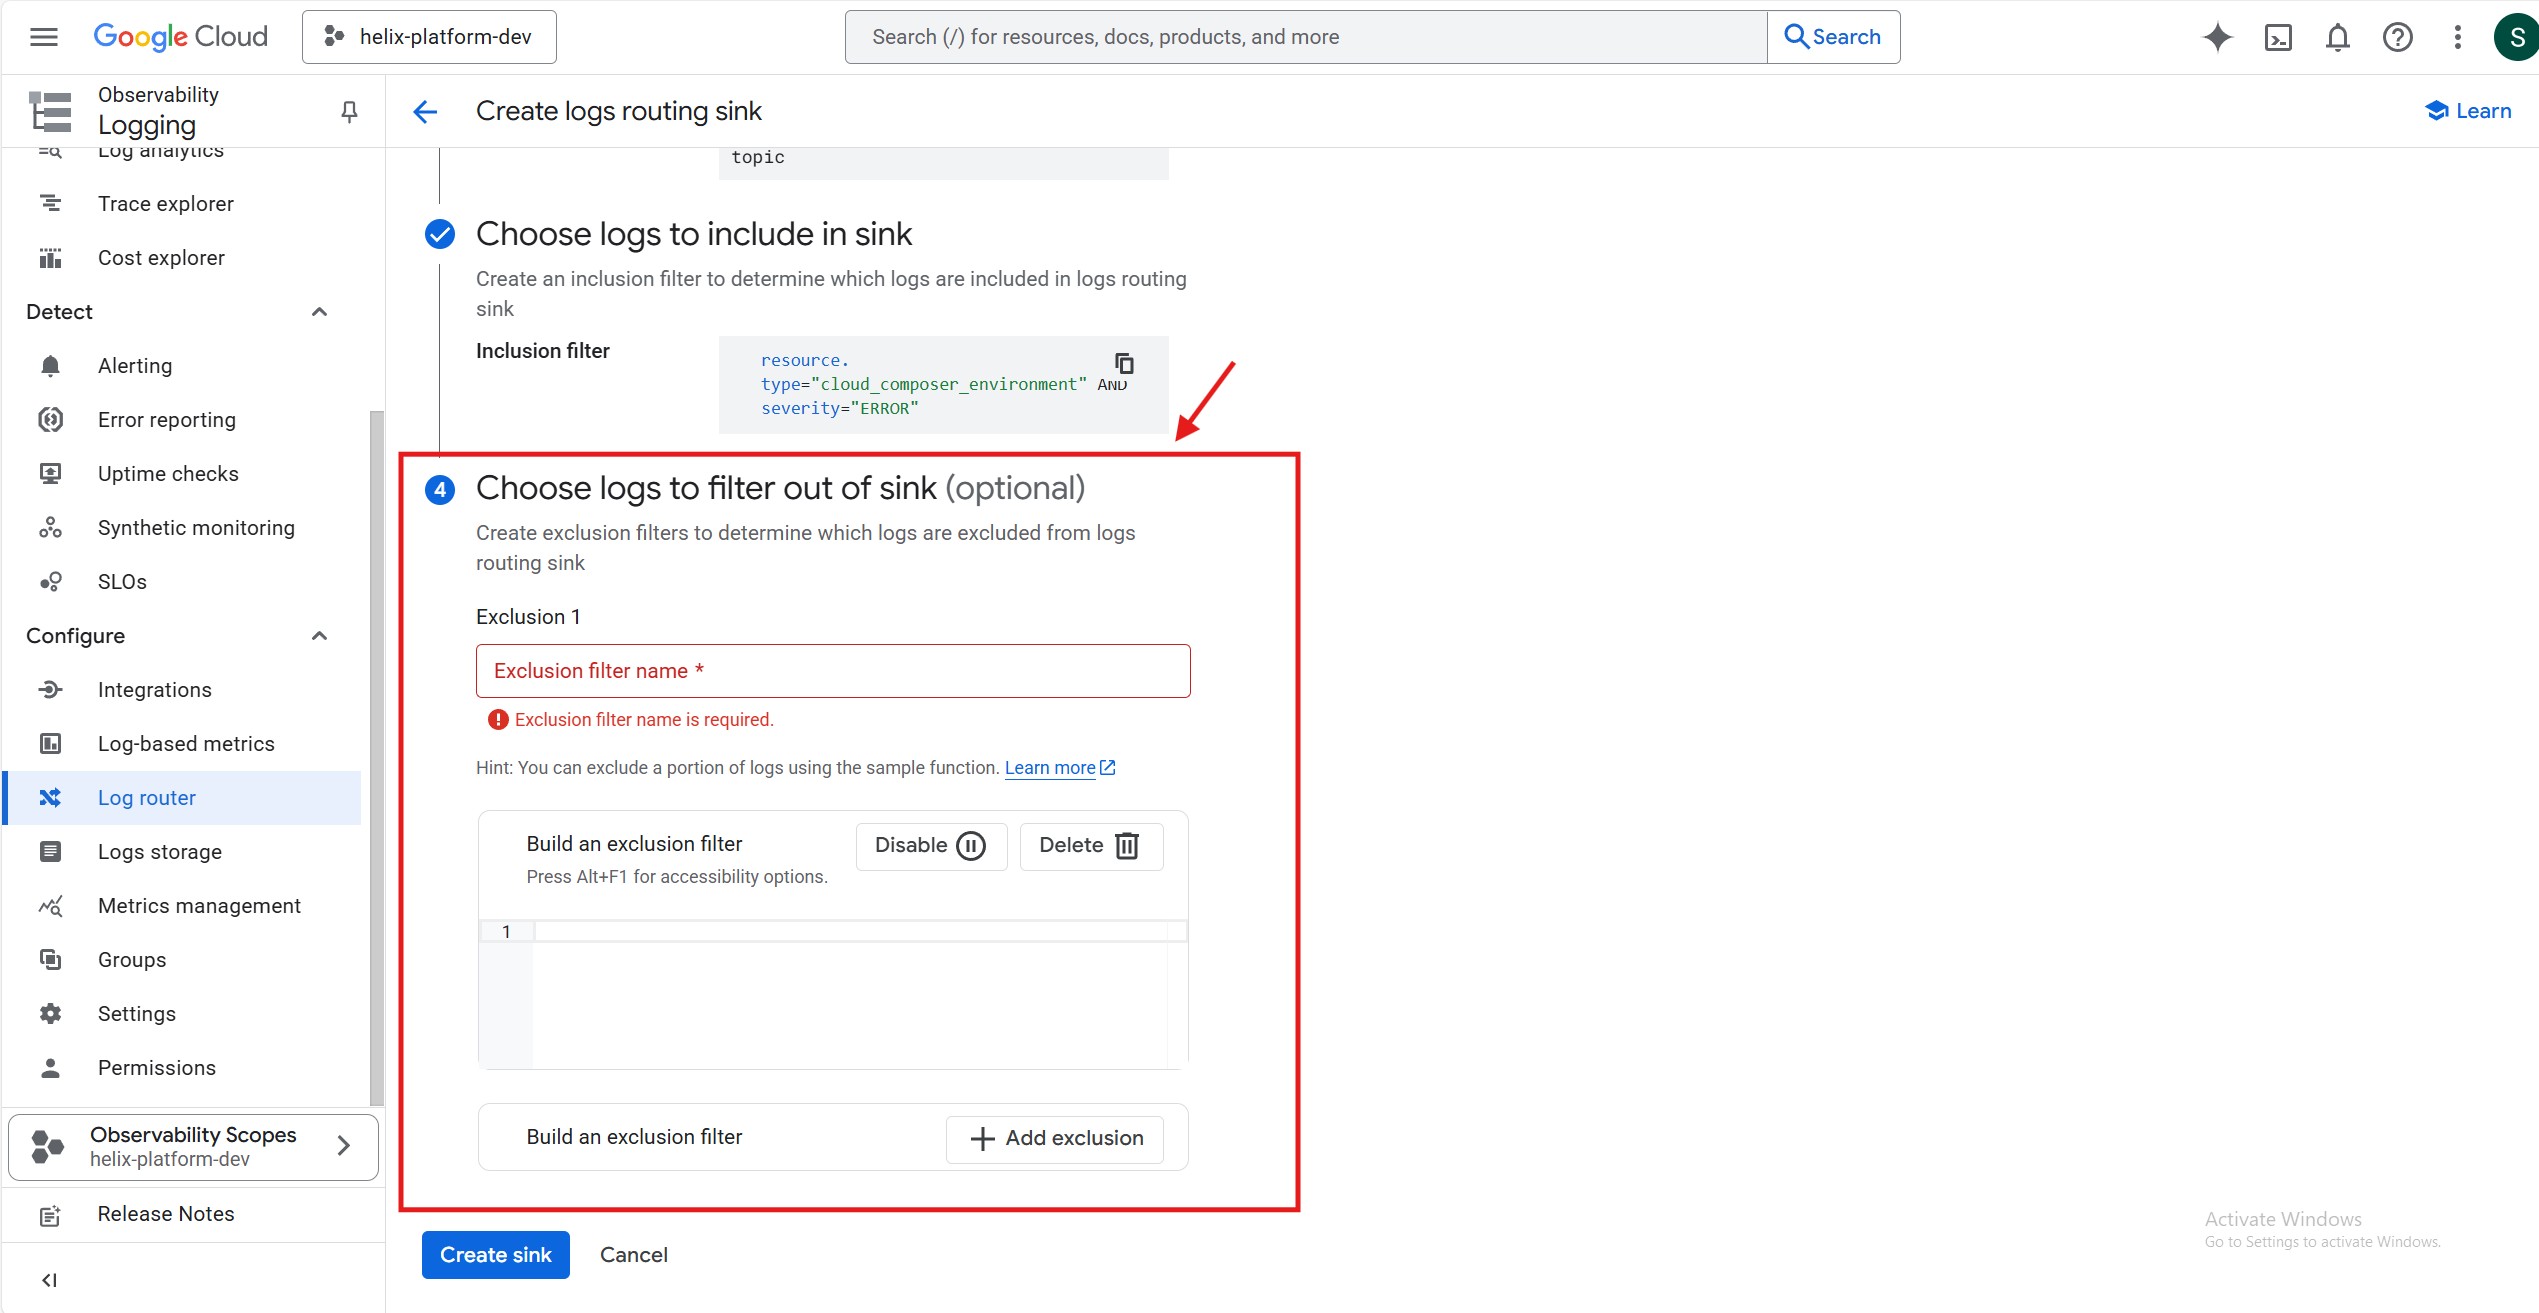Collapse the Detect section
Screen dimensions: 2539x1313
pyautogui.click(x=319, y=312)
